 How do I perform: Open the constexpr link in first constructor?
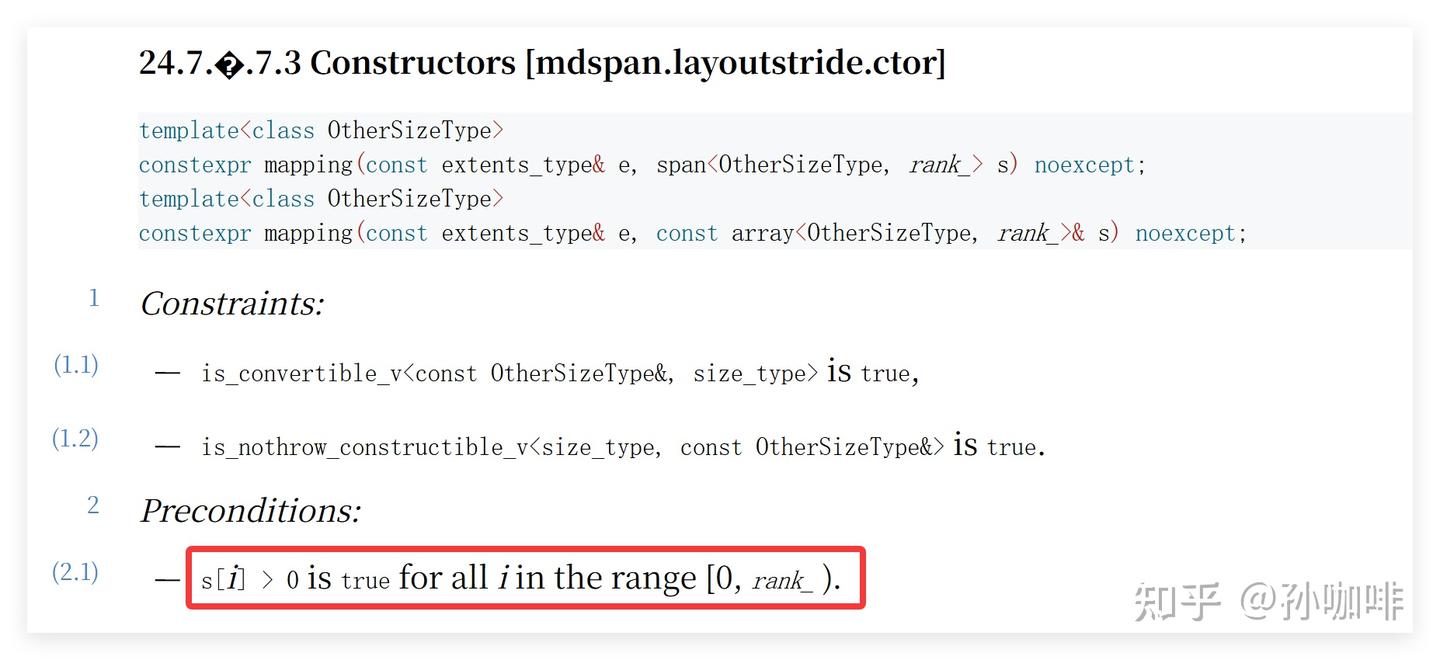click(x=195, y=164)
